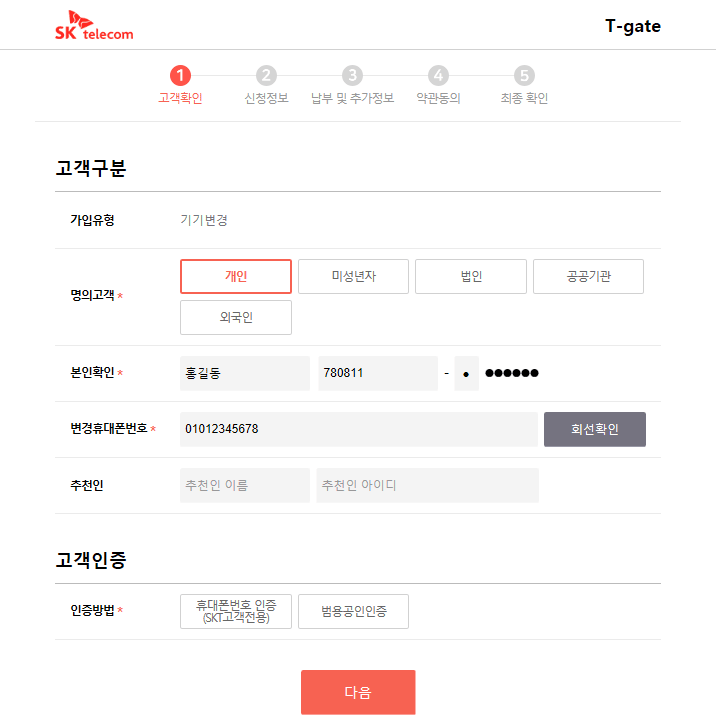Click the 다음 next button
The height and width of the screenshot is (716, 716).
358,692
